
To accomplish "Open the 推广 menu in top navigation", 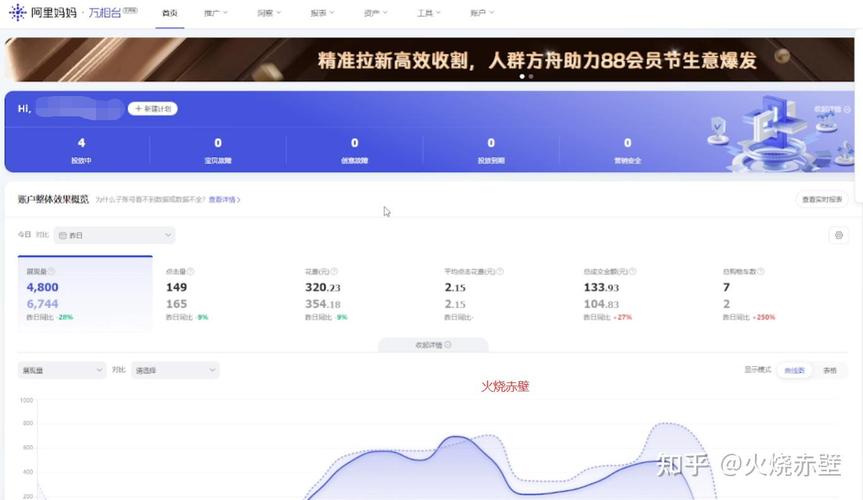I will tap(215, 13).
